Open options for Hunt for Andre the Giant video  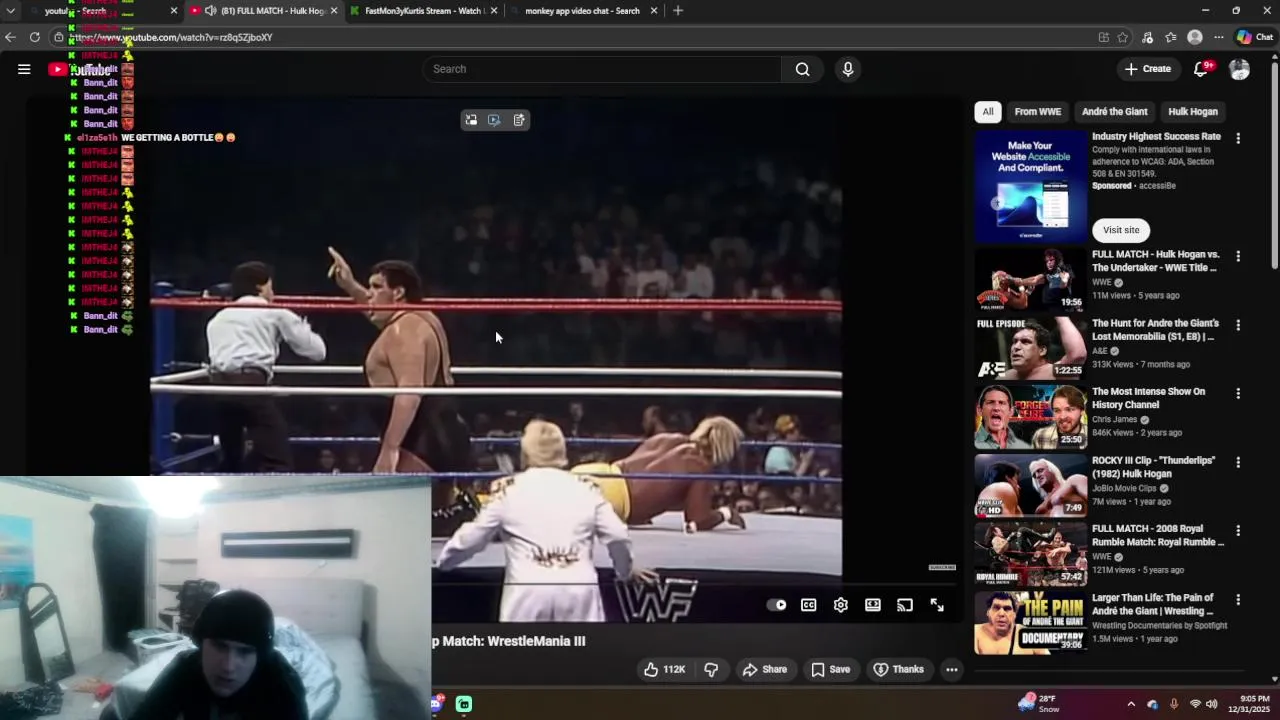1238,325
